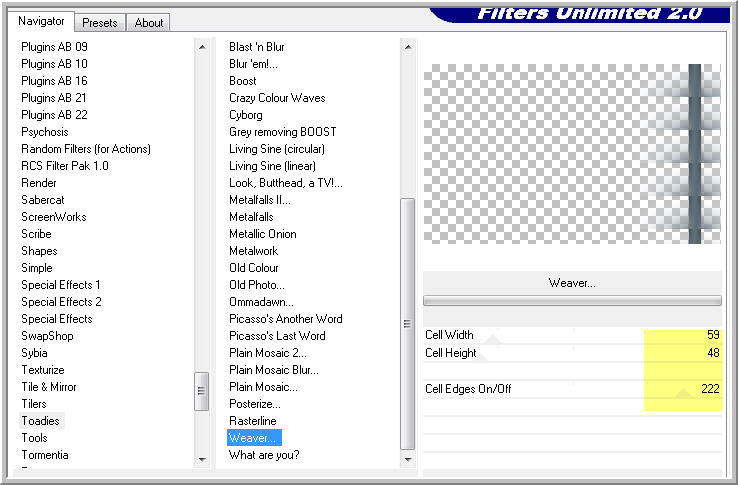Open the About tab

[x=149, y=23]
